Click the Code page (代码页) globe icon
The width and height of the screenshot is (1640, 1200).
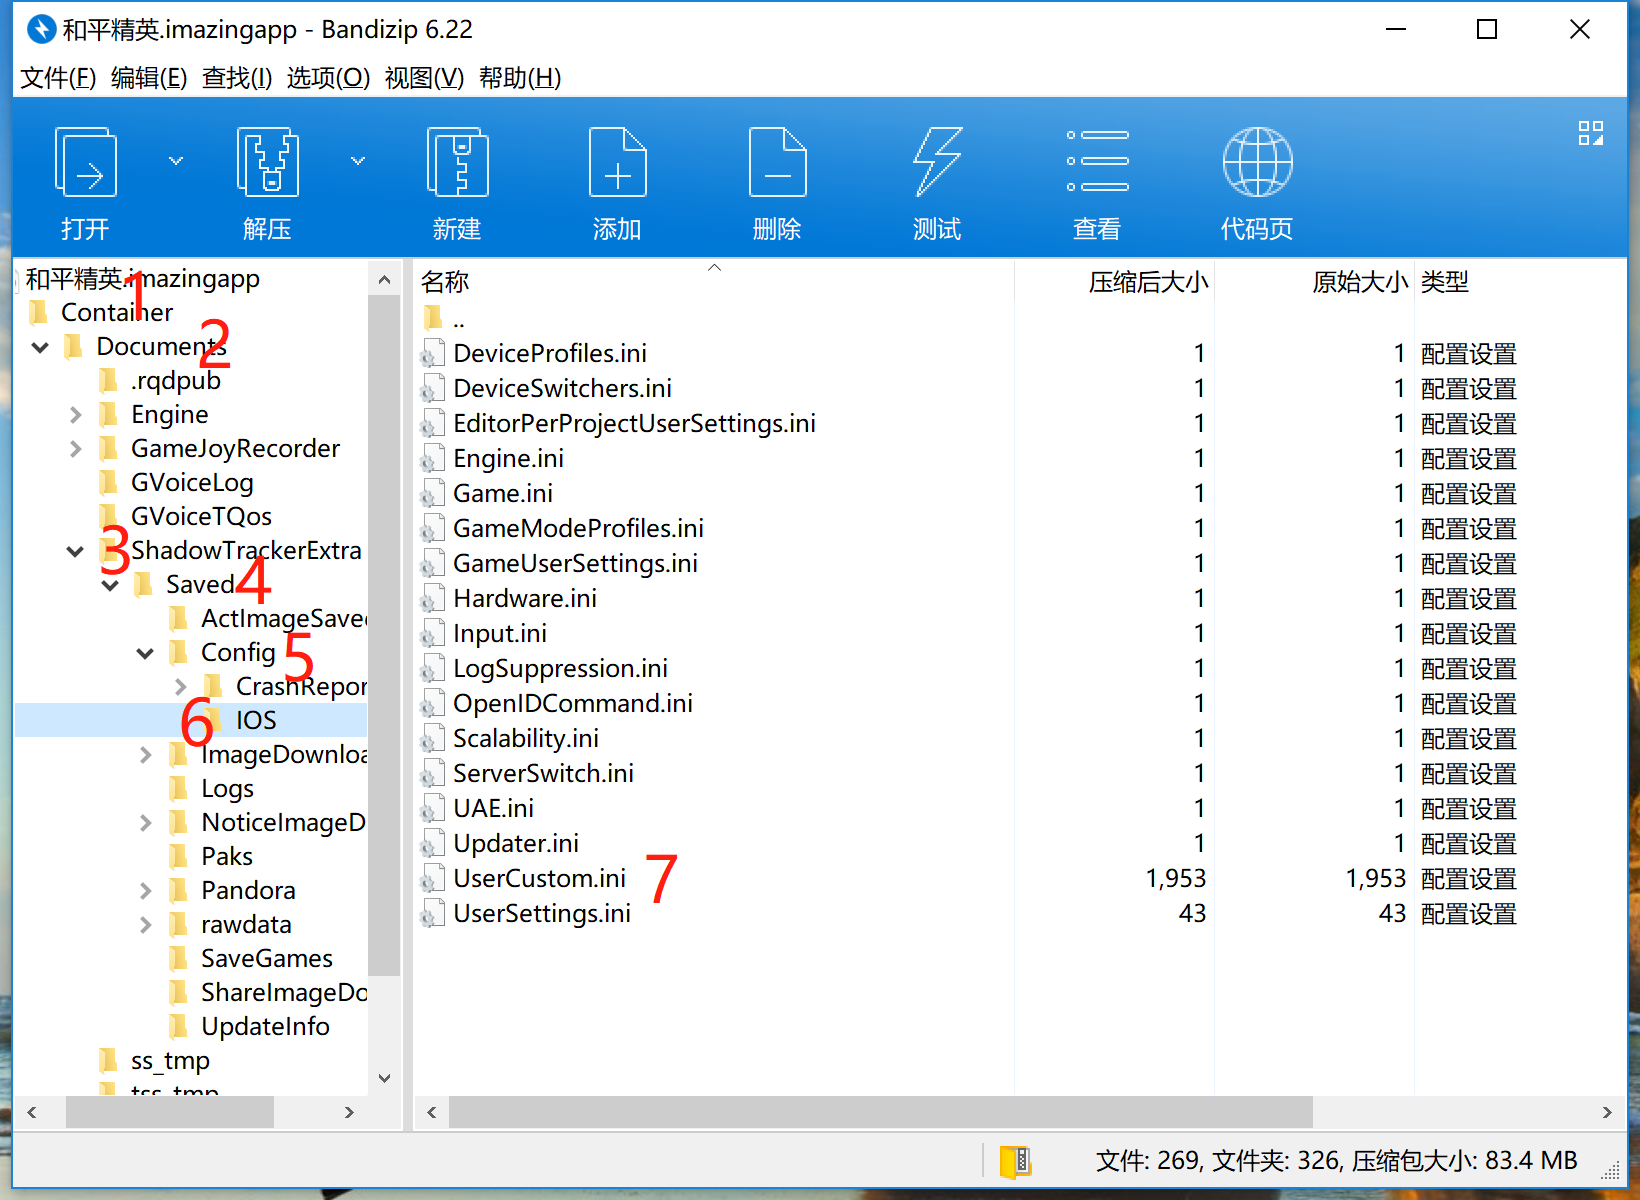click(1257, 163)
